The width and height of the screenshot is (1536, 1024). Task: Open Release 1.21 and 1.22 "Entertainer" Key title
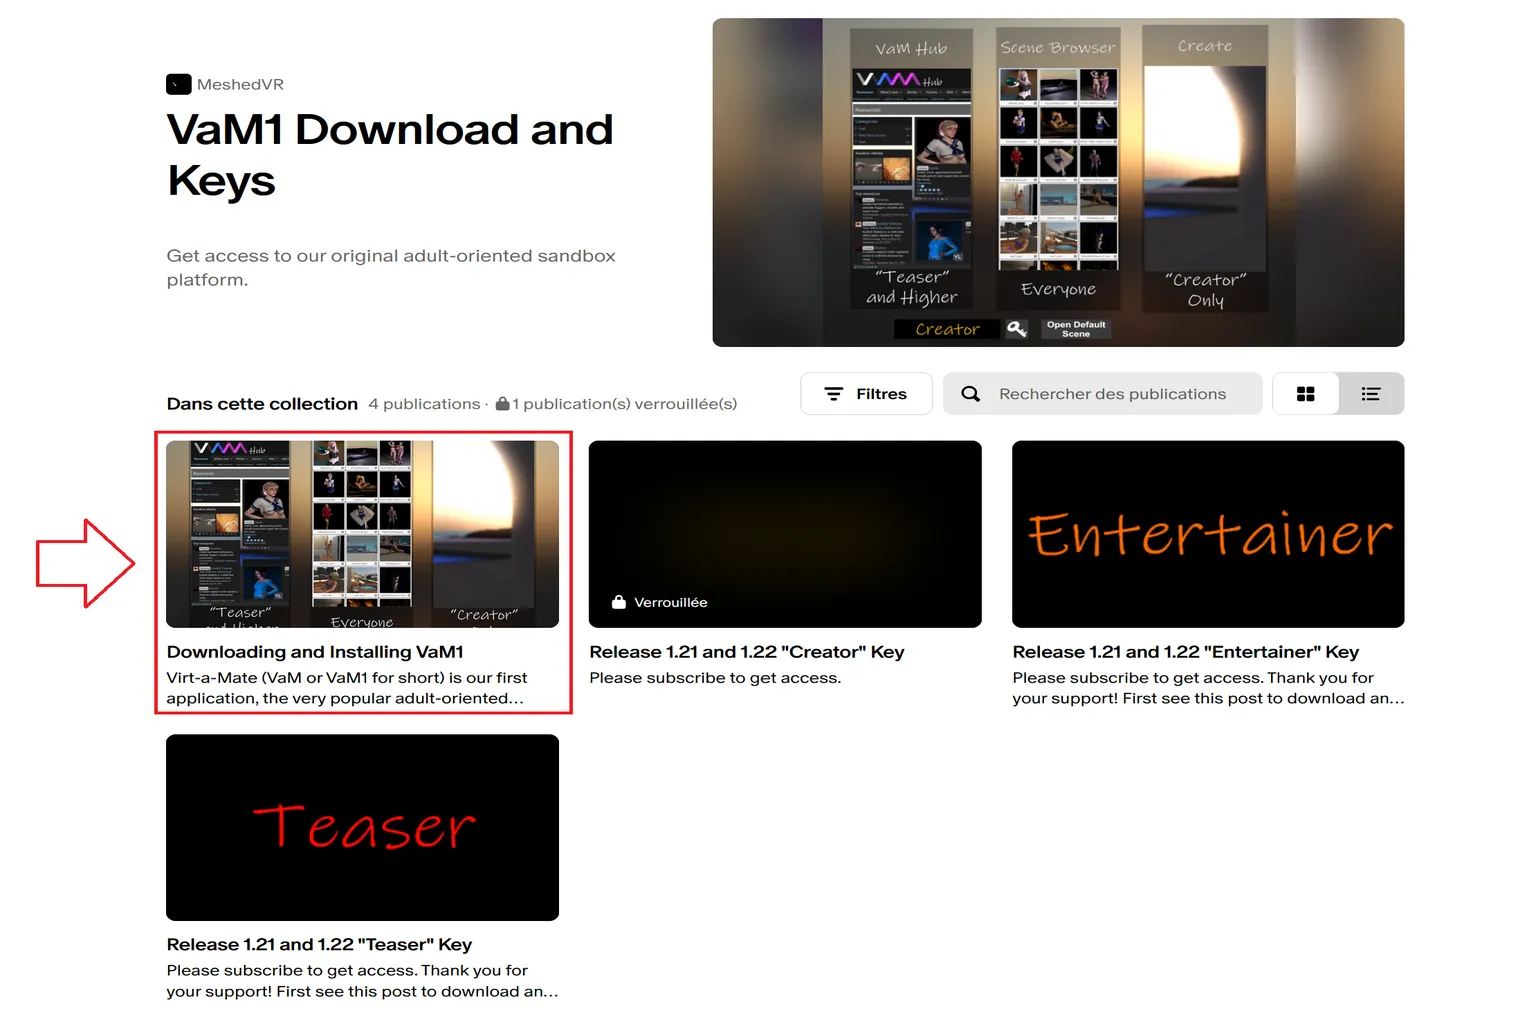(1185, 652)
